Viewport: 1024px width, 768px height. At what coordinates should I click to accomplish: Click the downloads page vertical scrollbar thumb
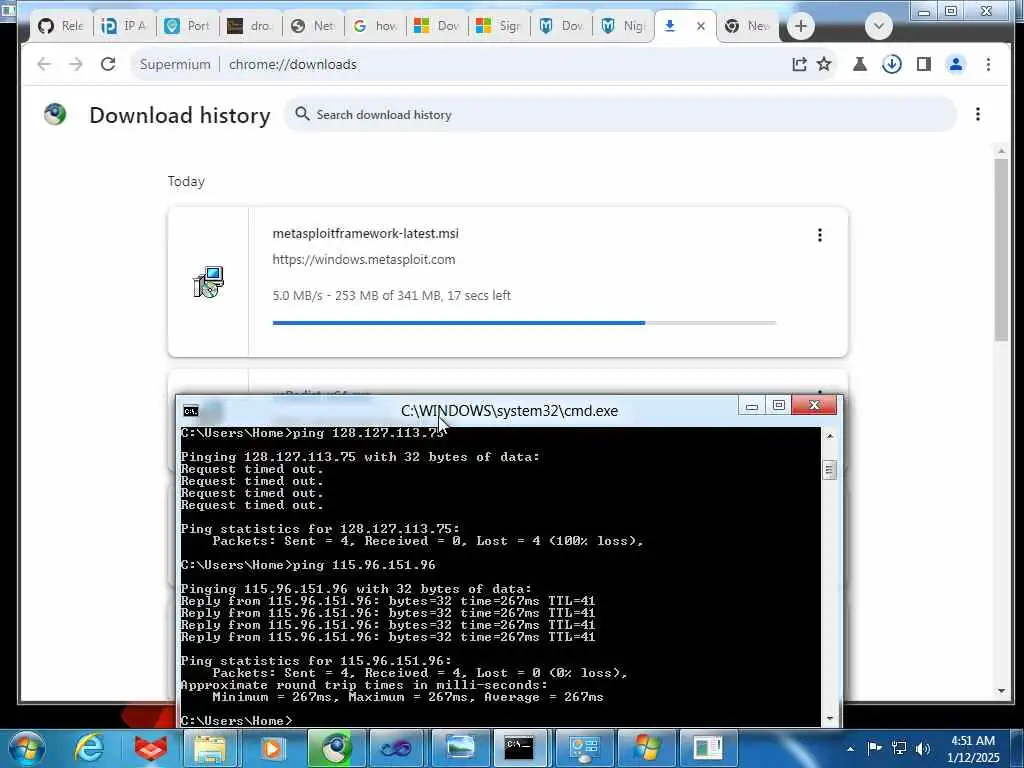pos(1002,248)
